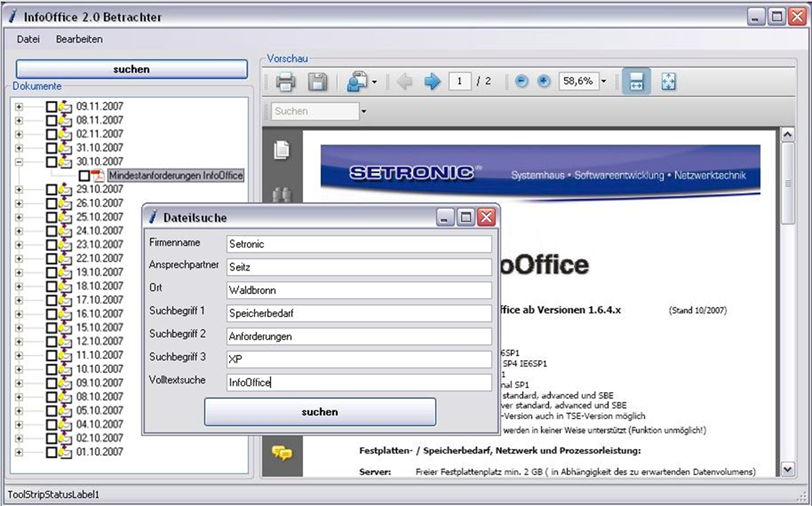Click the folder icon for 15.10.2007
The height and width of the screenshot is (506, 812).
[65, 327]
